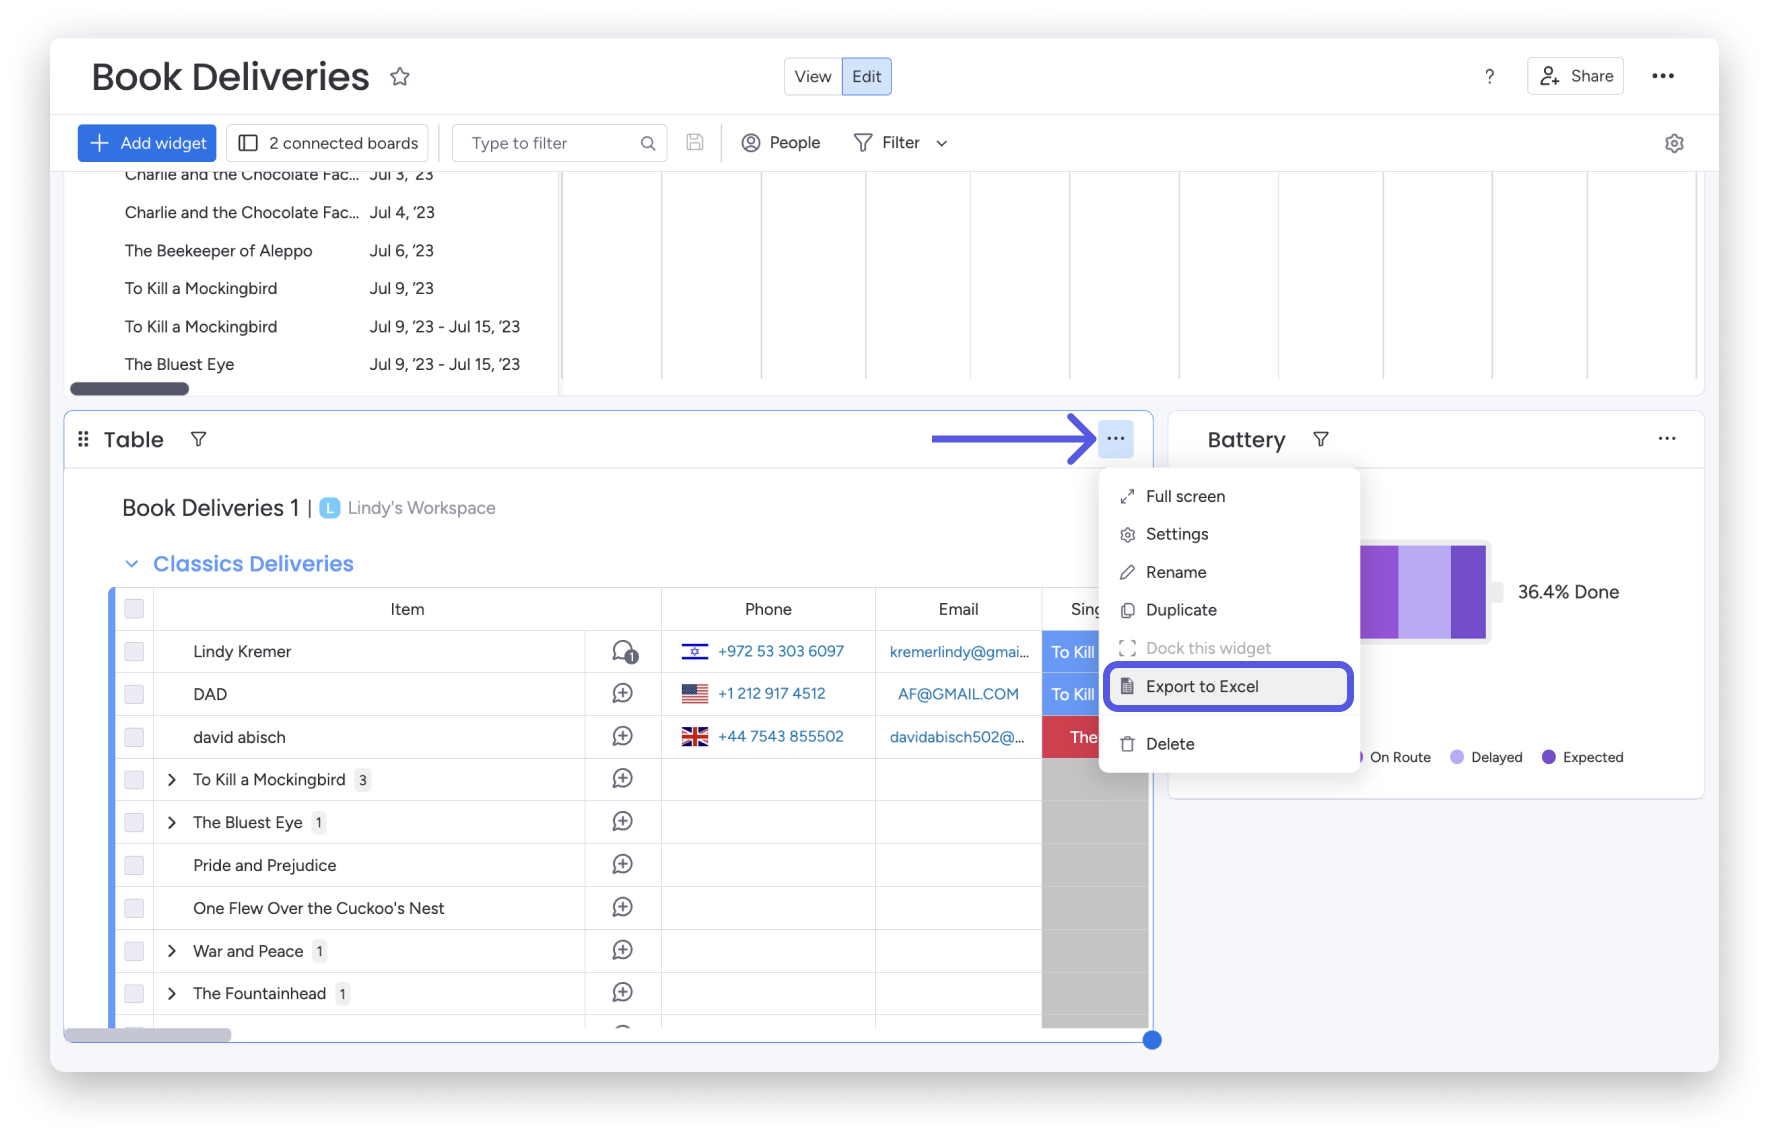
Task: Click the Table widget horizontal scrollbar
Action: click(x=148, y=1035)
